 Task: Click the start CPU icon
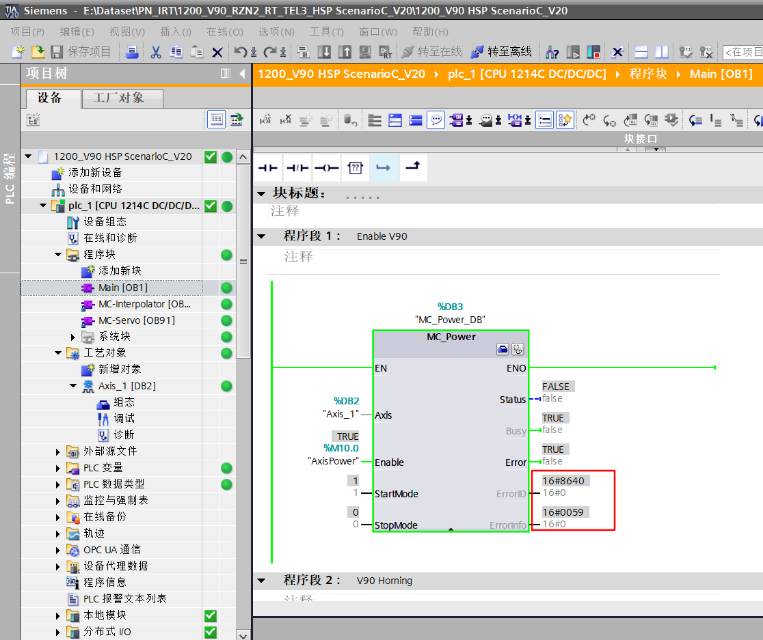tap(573, 52)
